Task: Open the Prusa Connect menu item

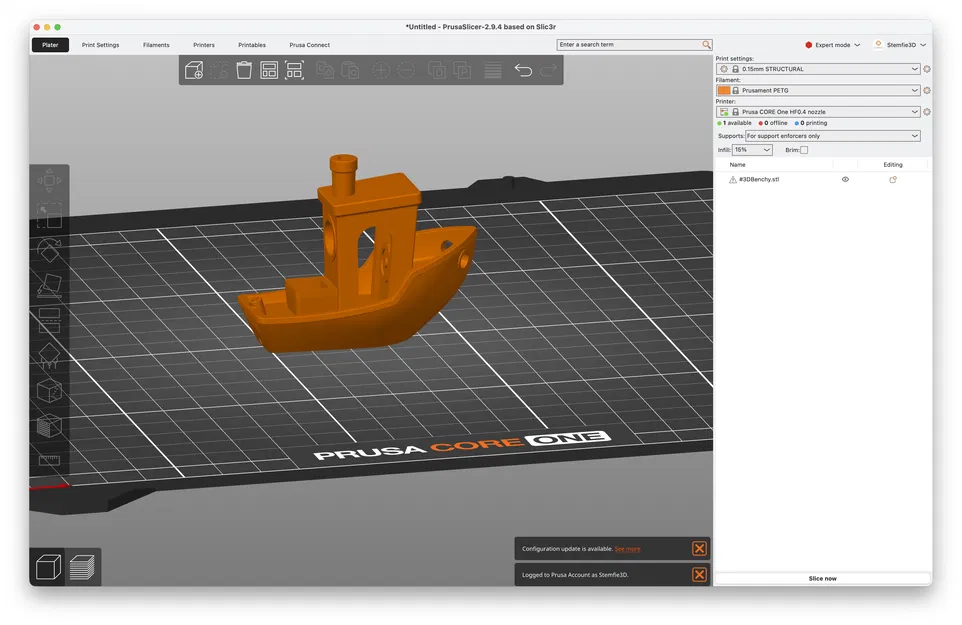Action: pos(309,45)
